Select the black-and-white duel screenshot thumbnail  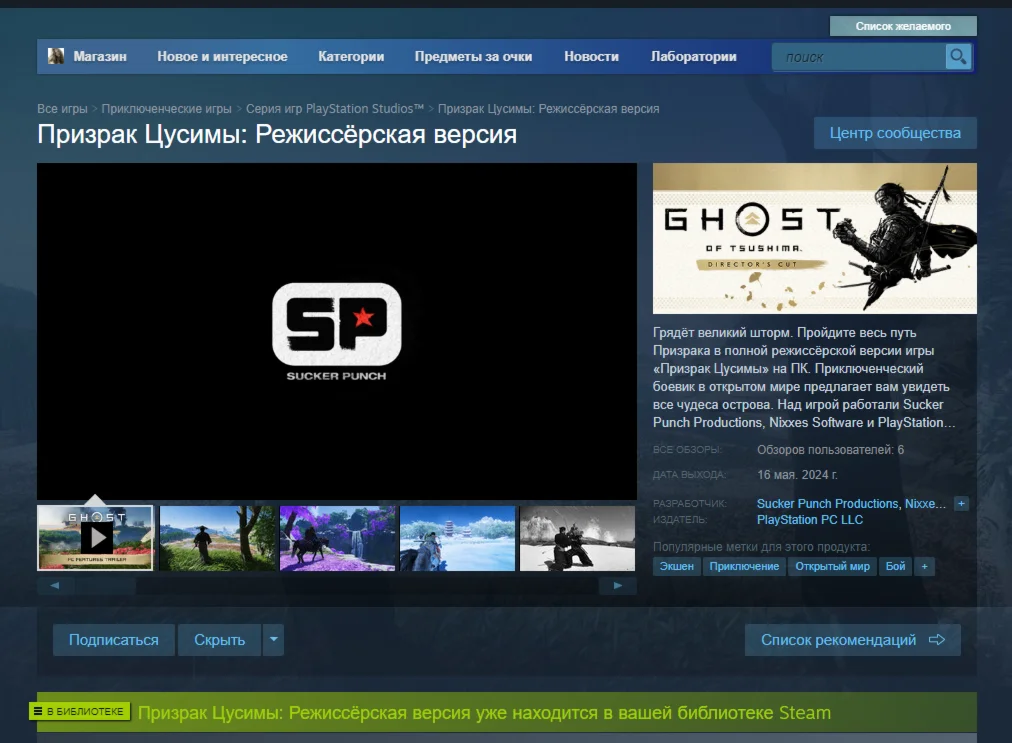point(577,538)
